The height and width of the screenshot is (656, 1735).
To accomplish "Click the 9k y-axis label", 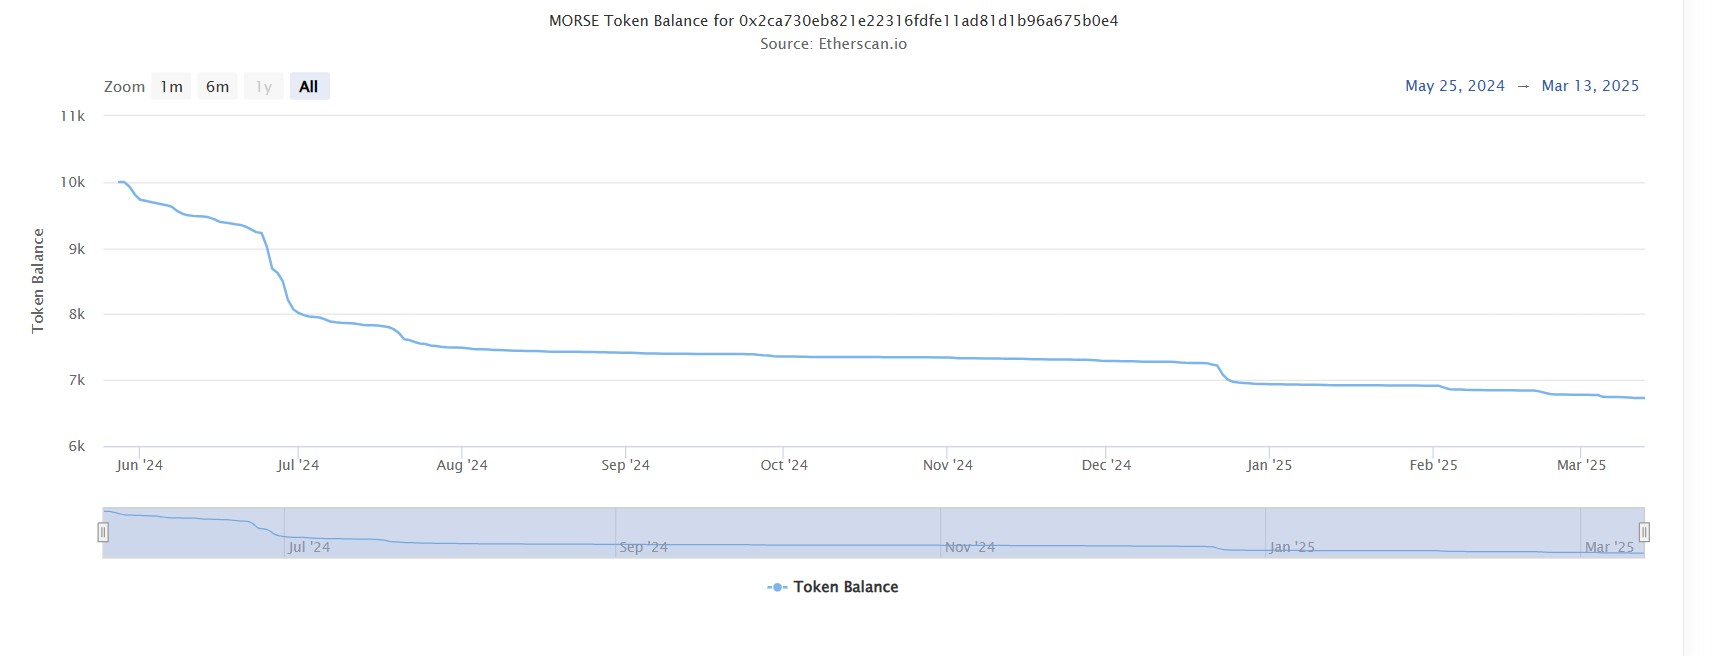I will [77, 249].
